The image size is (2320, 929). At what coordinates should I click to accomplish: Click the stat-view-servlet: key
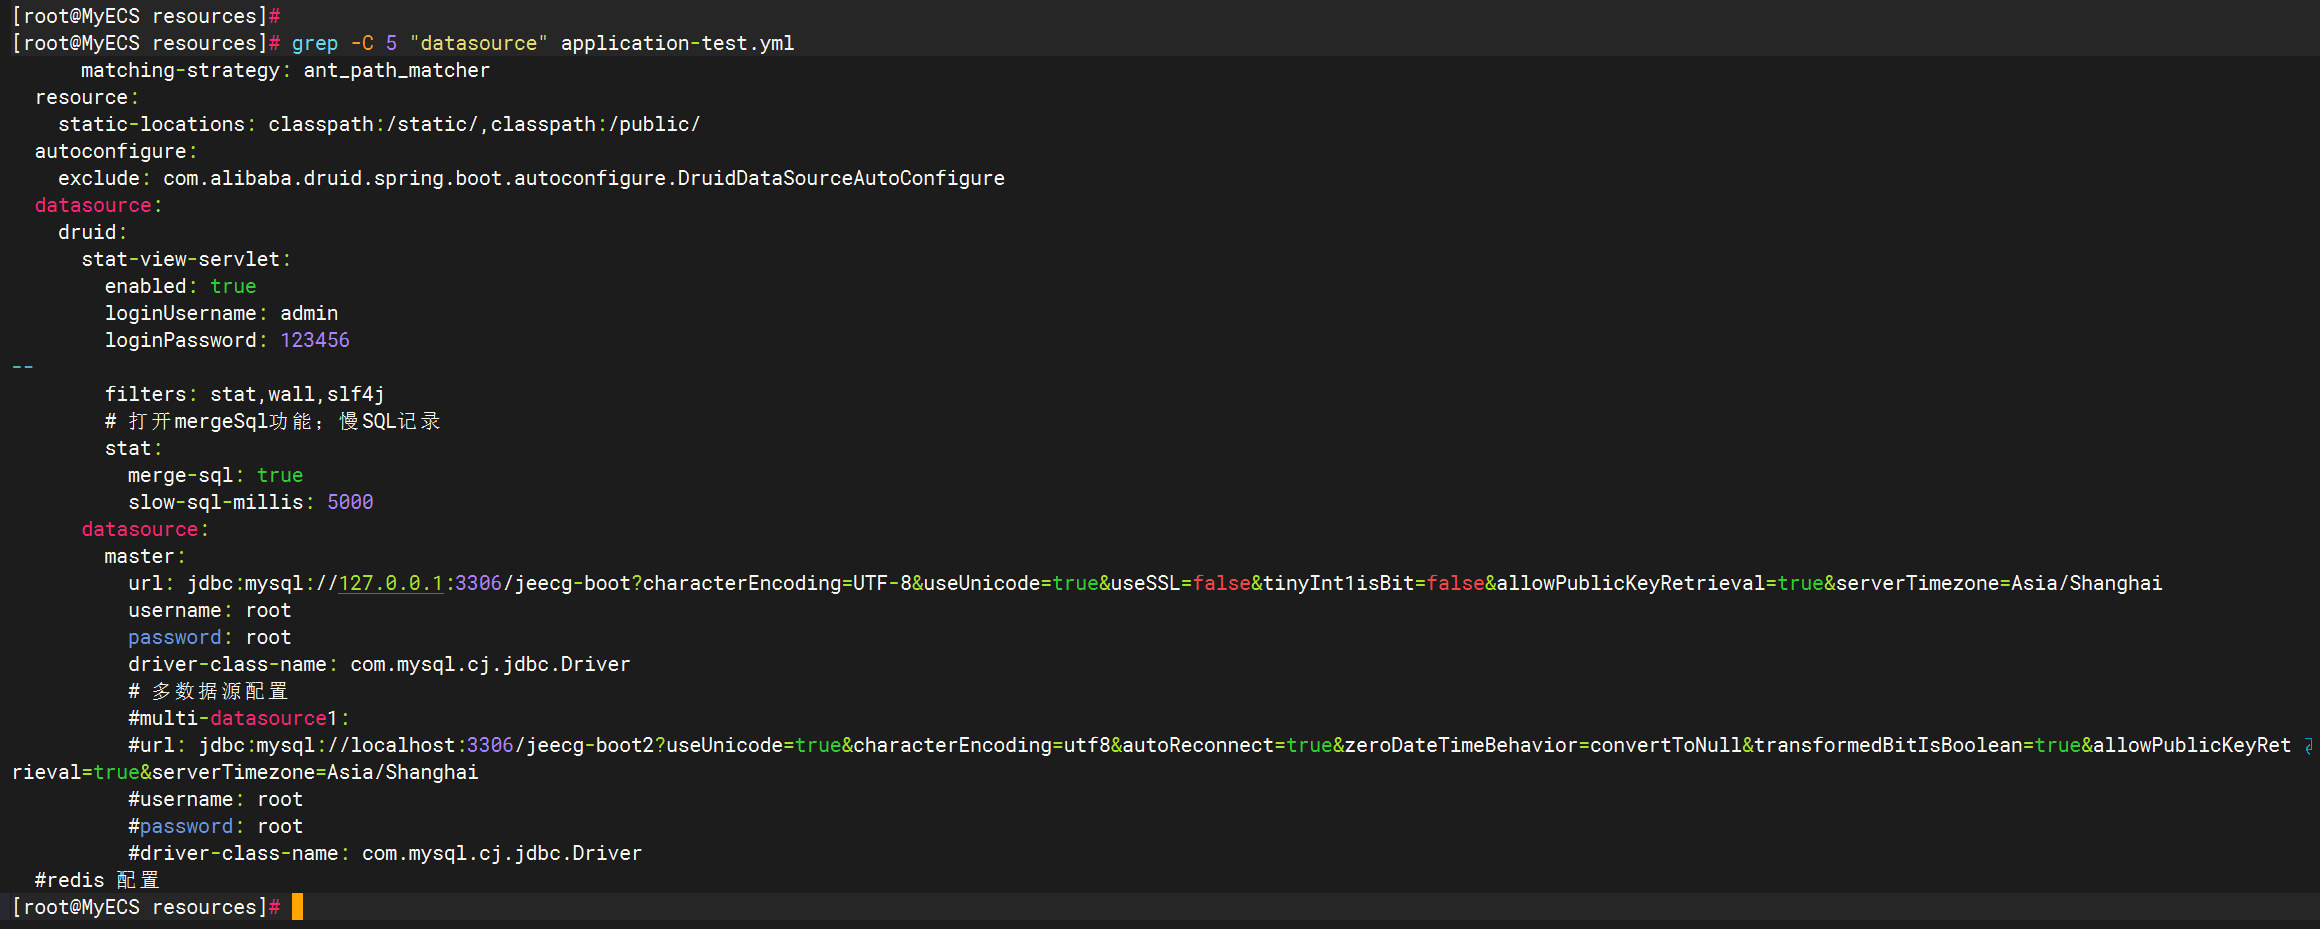pyautogui.click(x=186, y=259)
